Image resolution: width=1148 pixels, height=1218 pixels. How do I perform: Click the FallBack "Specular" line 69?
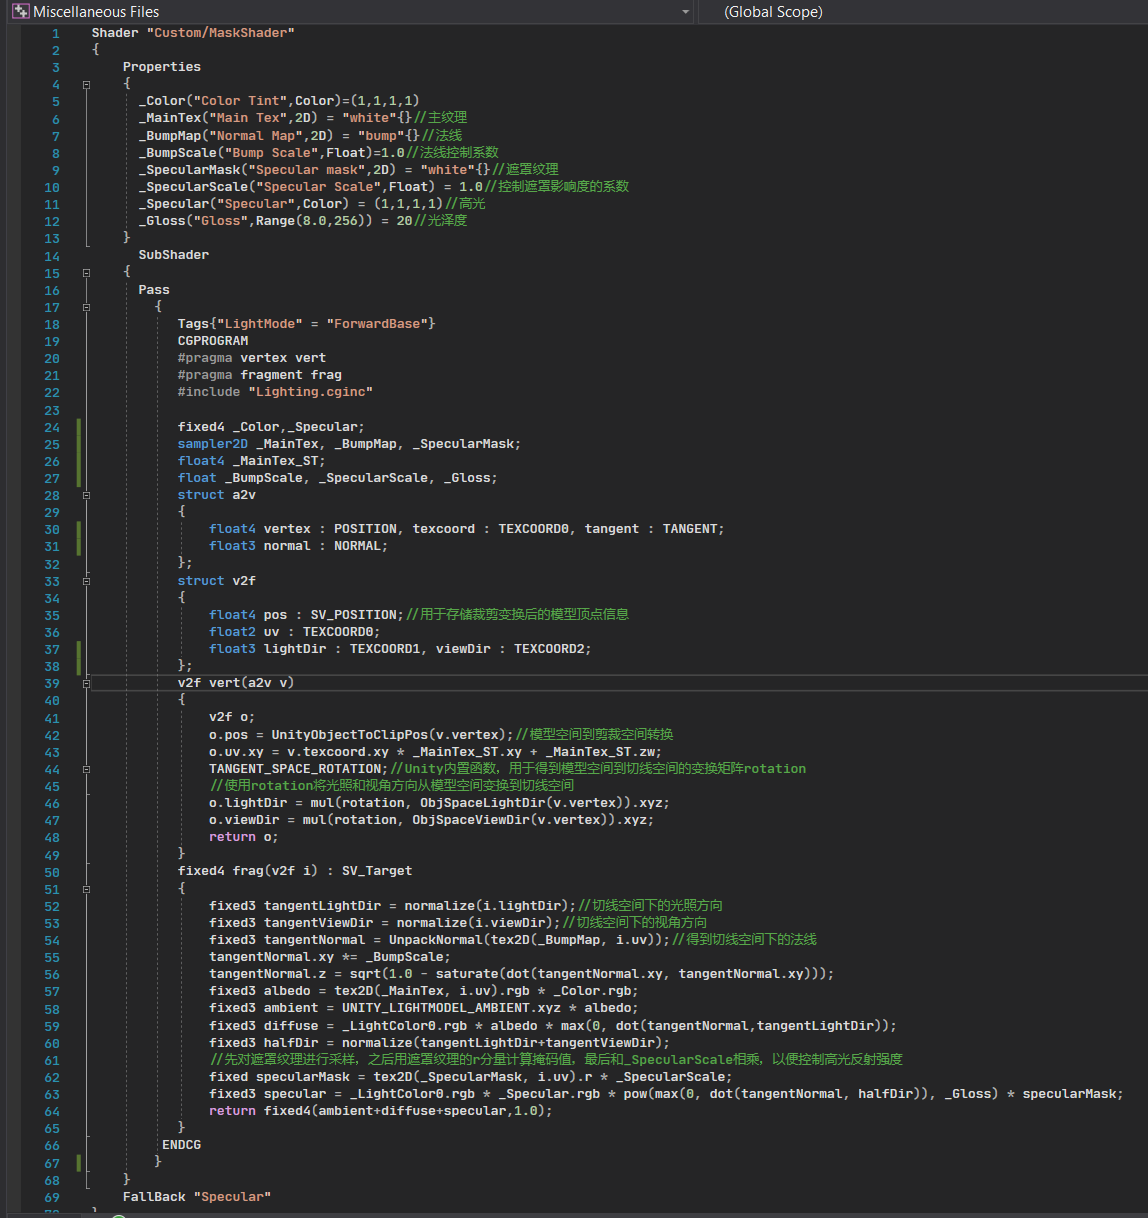(x=197, y=1197)
